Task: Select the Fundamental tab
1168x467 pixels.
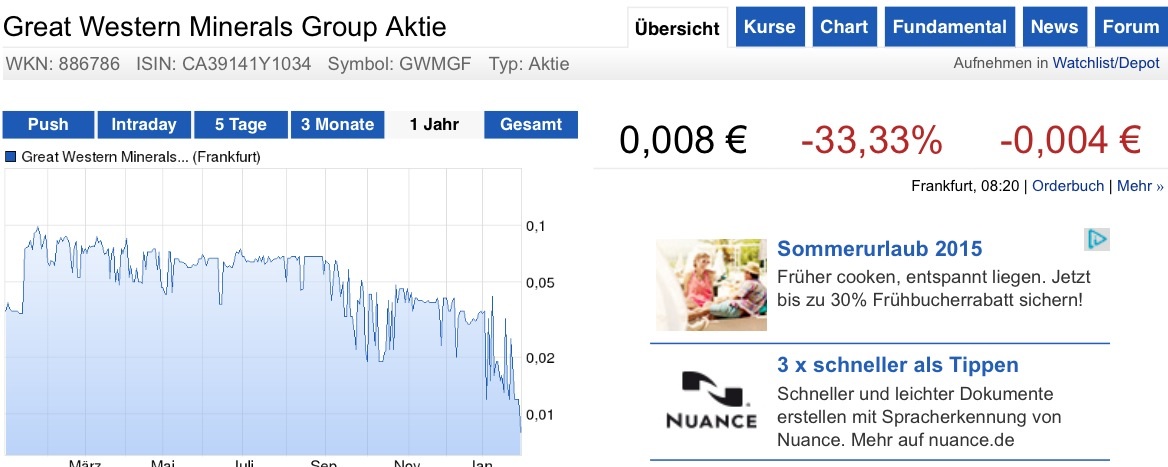Action: (x=949, y=27)
